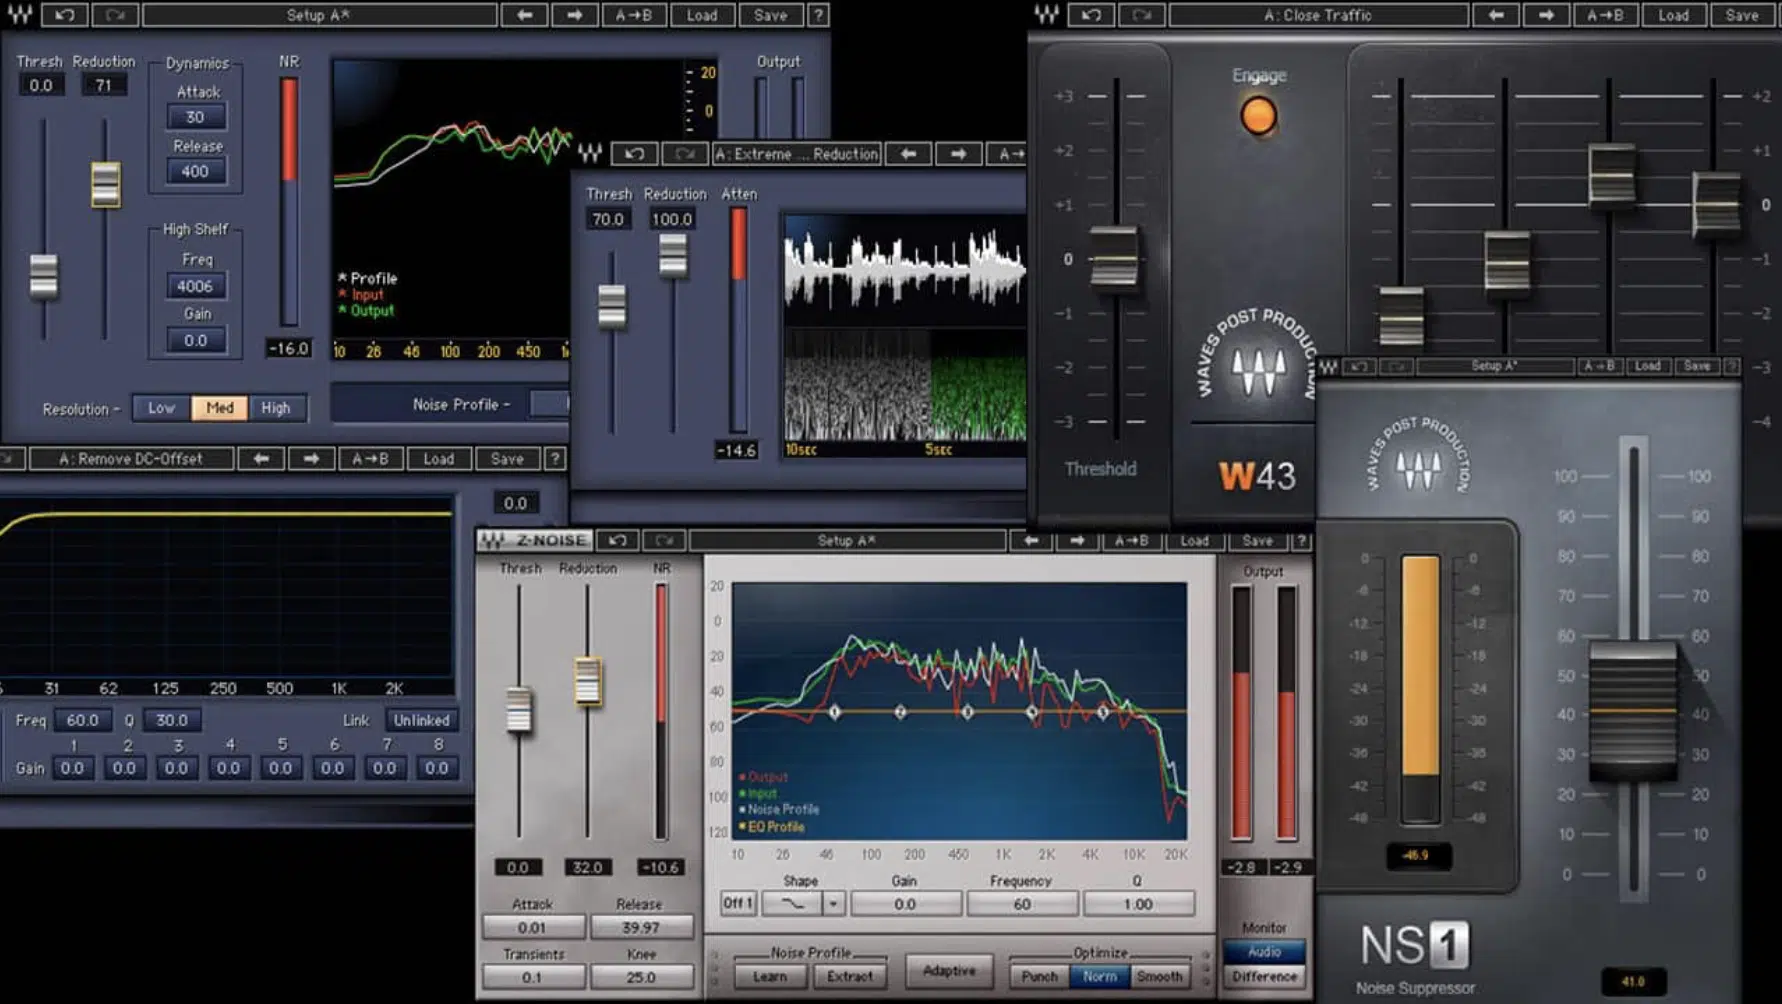1782x1004 pixels.
Task: Click undo in the NS1 toolbar
Action: [1359, 366]
